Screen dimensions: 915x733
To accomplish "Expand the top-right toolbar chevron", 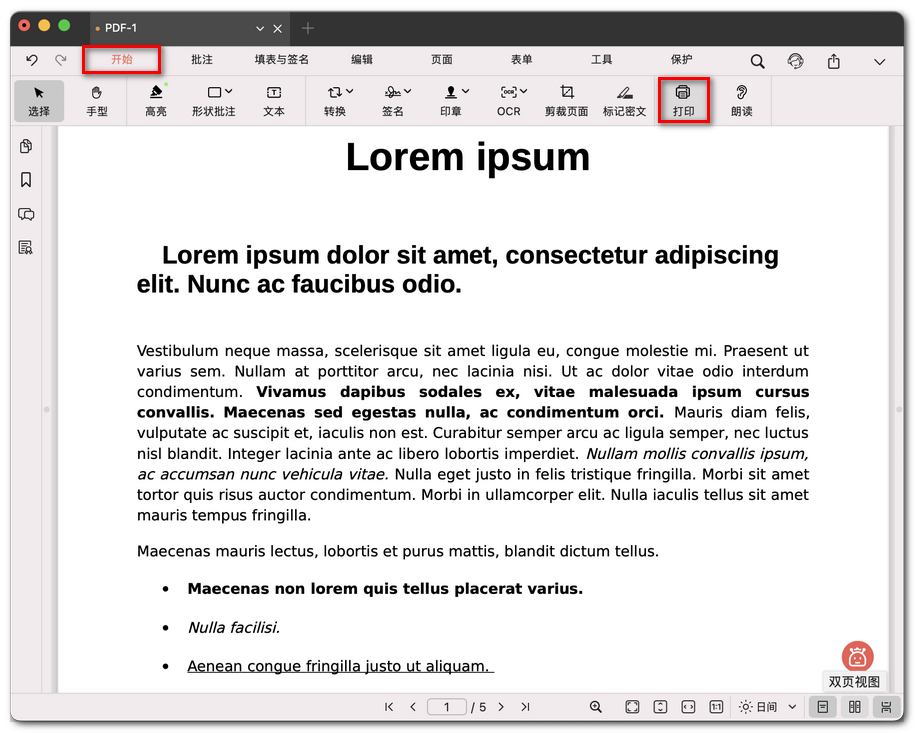I will point(879,62).
